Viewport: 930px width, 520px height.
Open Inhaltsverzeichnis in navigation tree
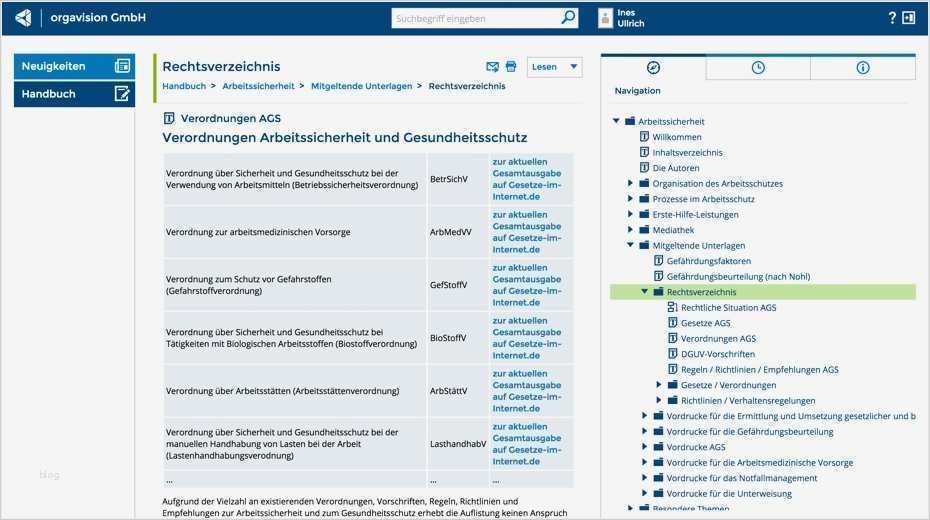click(687, 152)
